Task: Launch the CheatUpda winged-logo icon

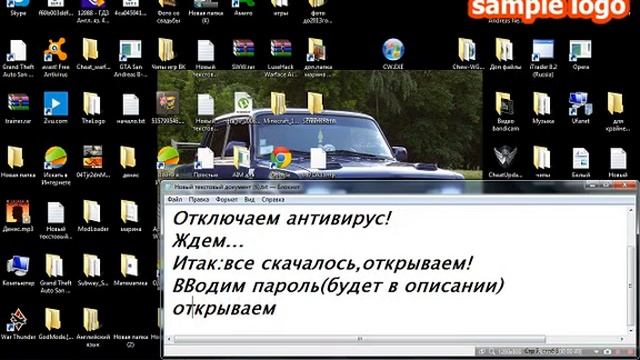Action: (x=505, y=158)
